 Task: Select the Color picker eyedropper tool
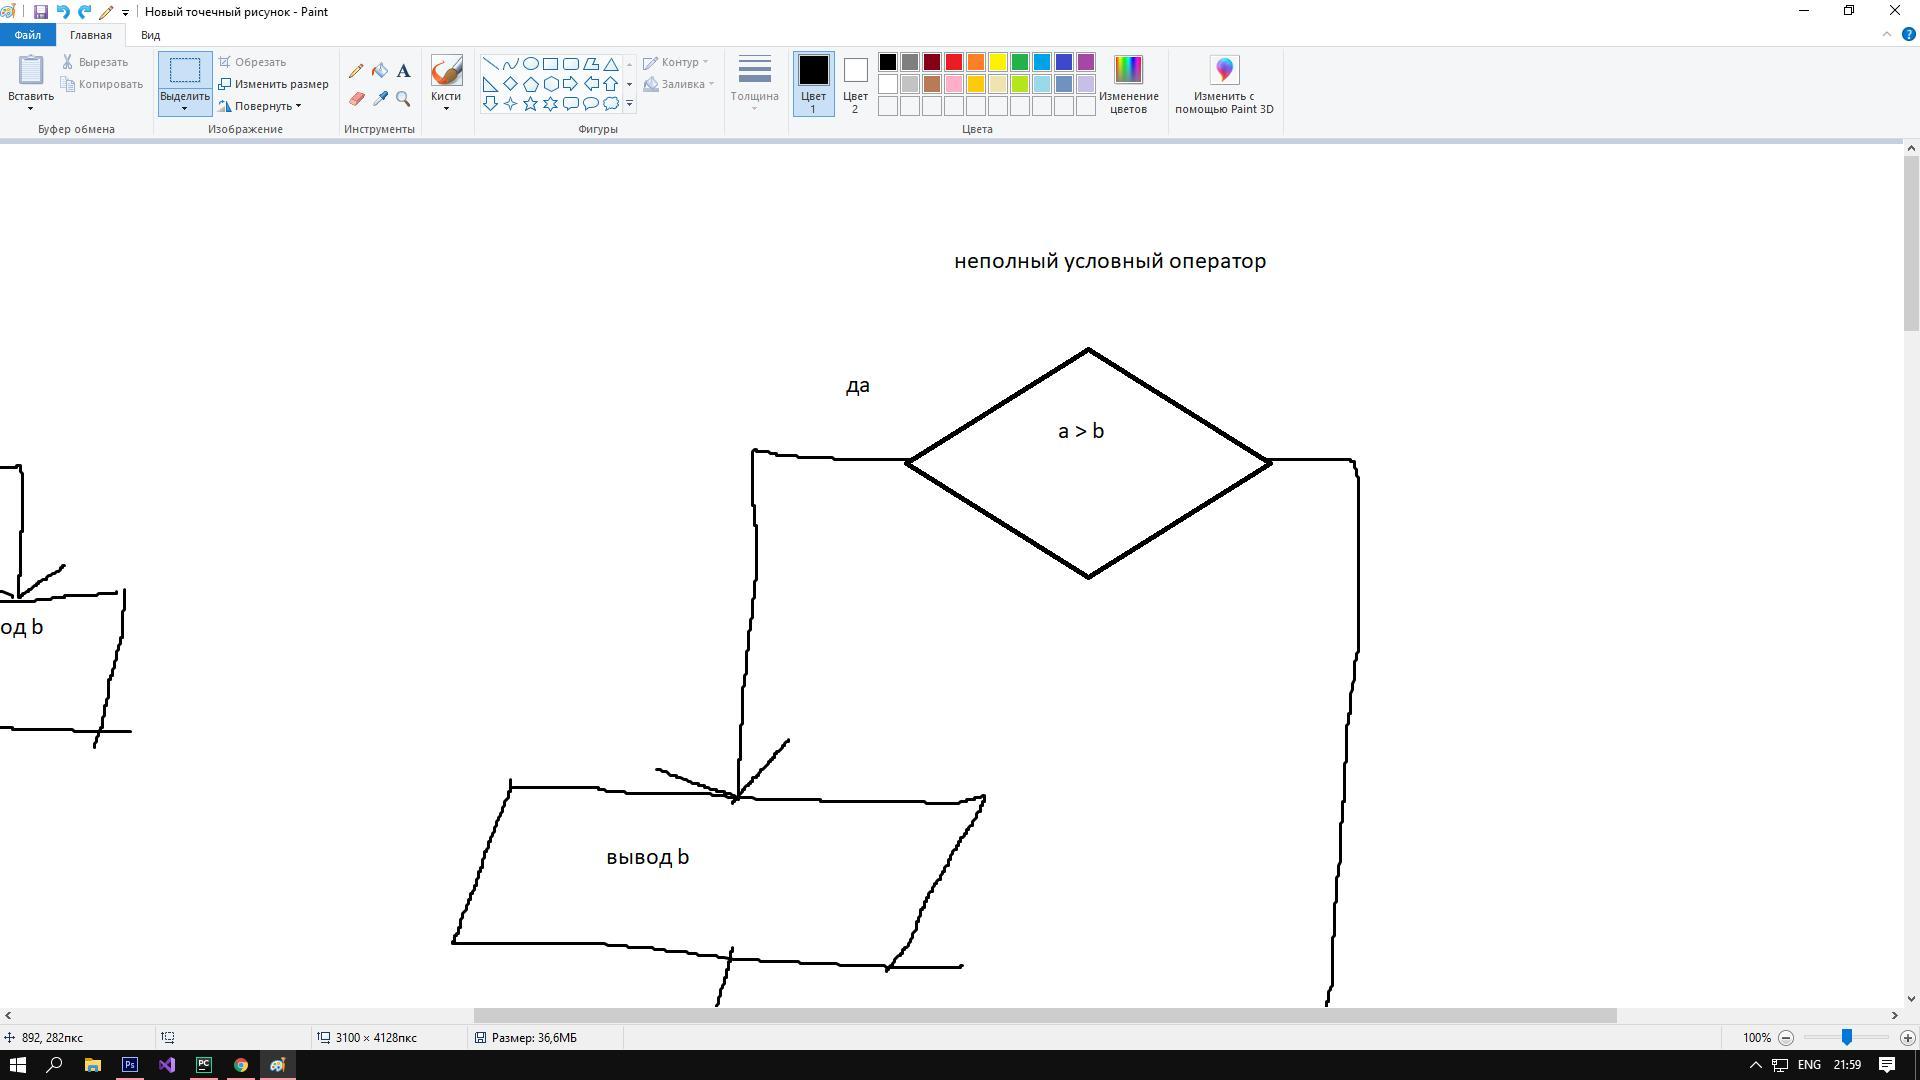coord(380,99)
